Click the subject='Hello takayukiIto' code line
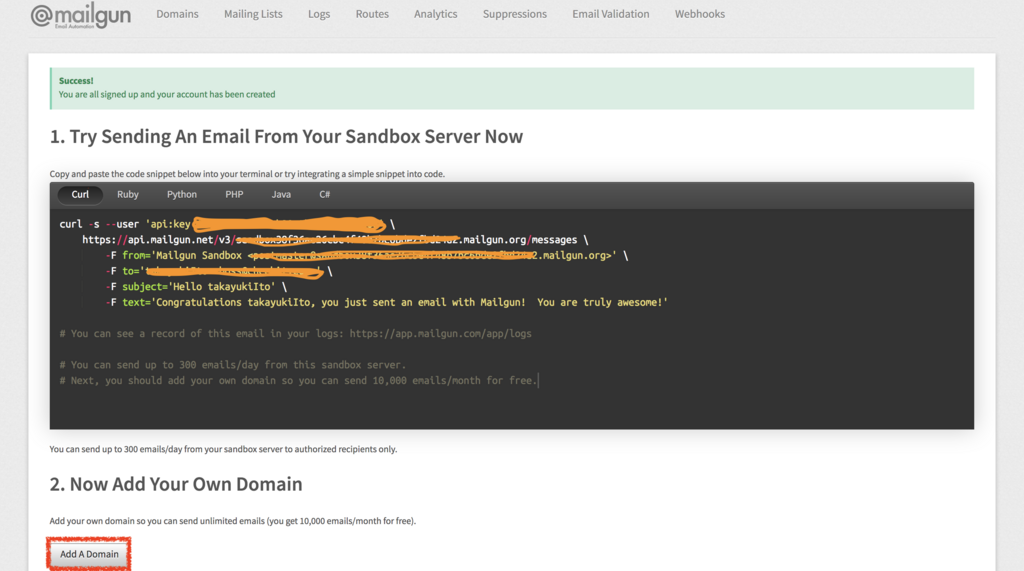This screenshot has width=1024, height=571. [196, 287]
